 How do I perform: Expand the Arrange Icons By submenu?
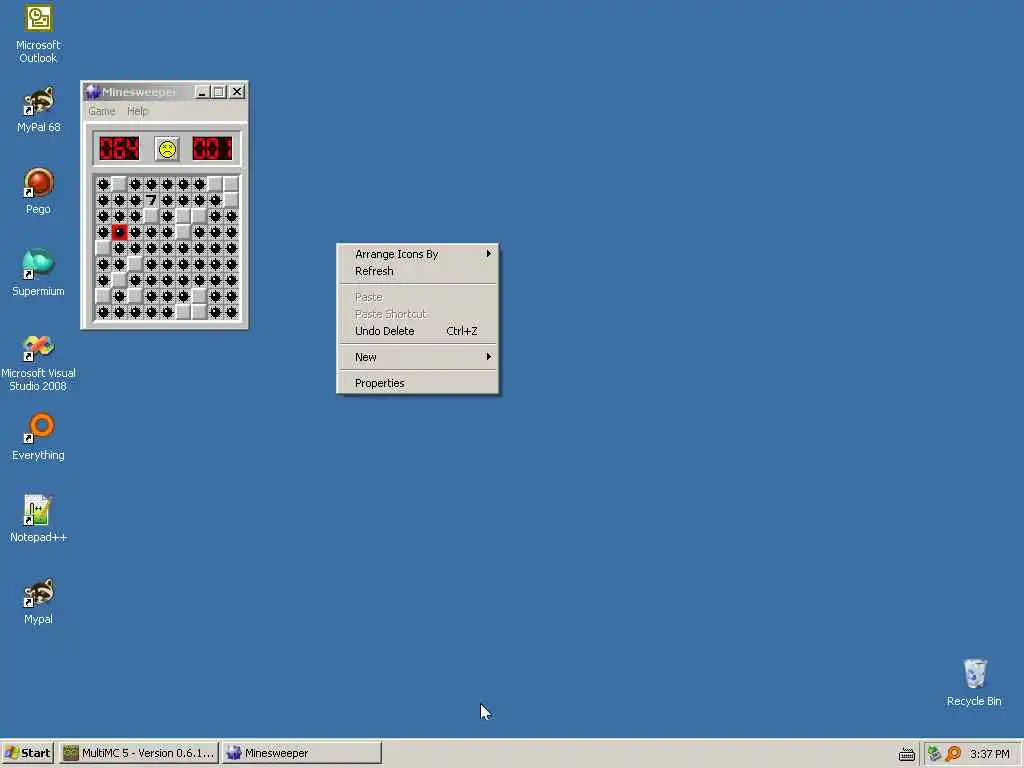tap(417, 254)
